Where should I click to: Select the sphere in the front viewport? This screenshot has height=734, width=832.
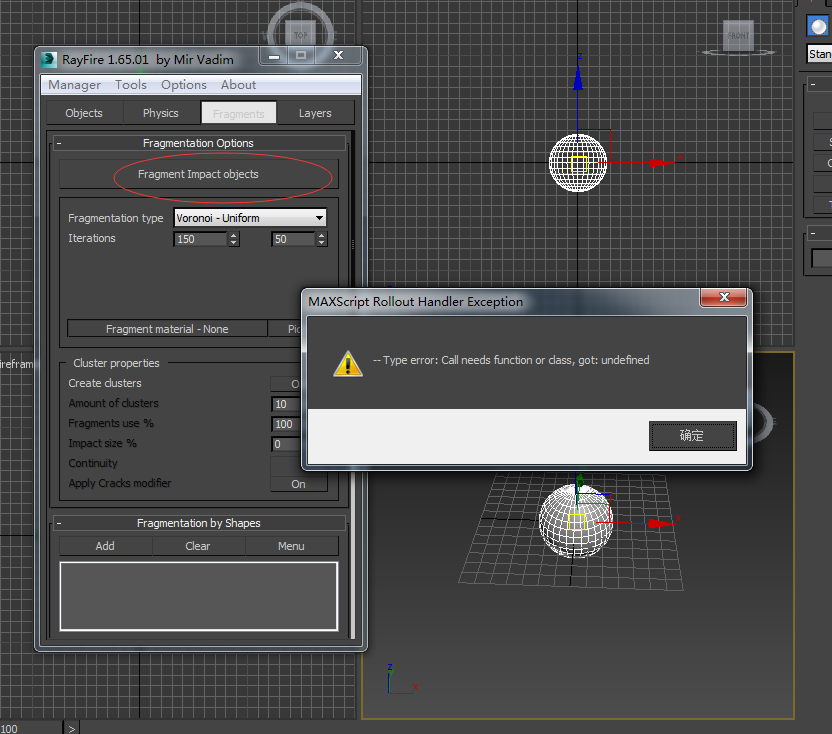pos(577,163)
